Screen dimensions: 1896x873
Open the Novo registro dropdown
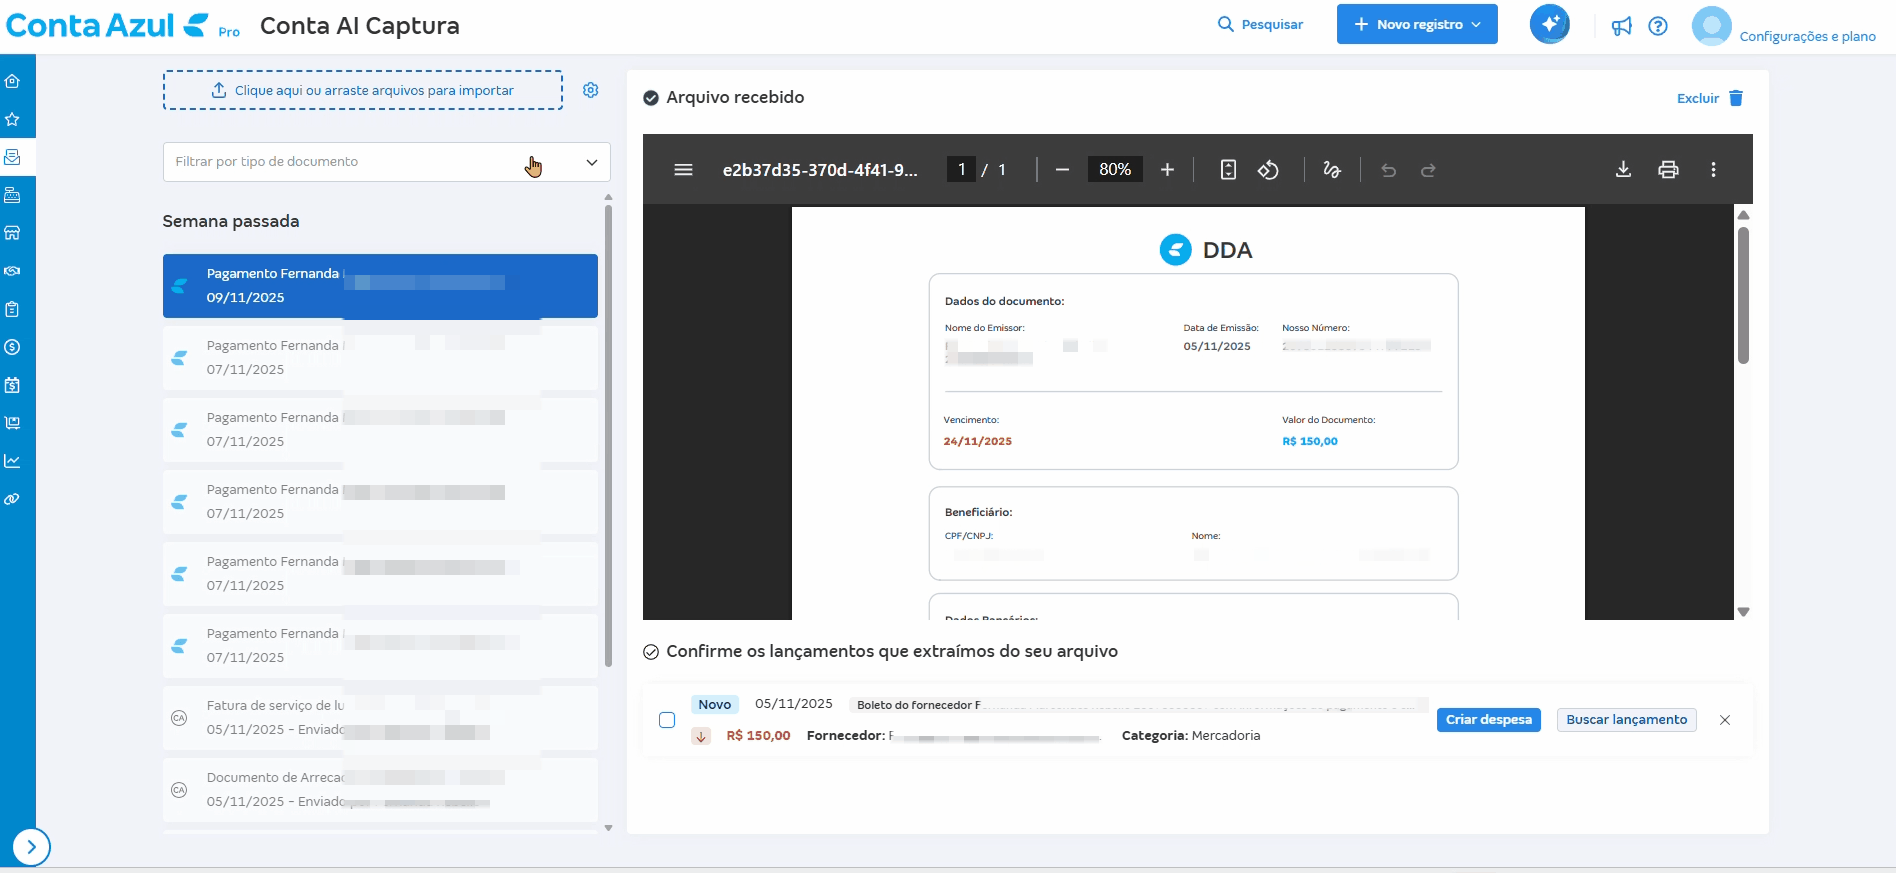pyautogui.click(x=1416, y=25)
